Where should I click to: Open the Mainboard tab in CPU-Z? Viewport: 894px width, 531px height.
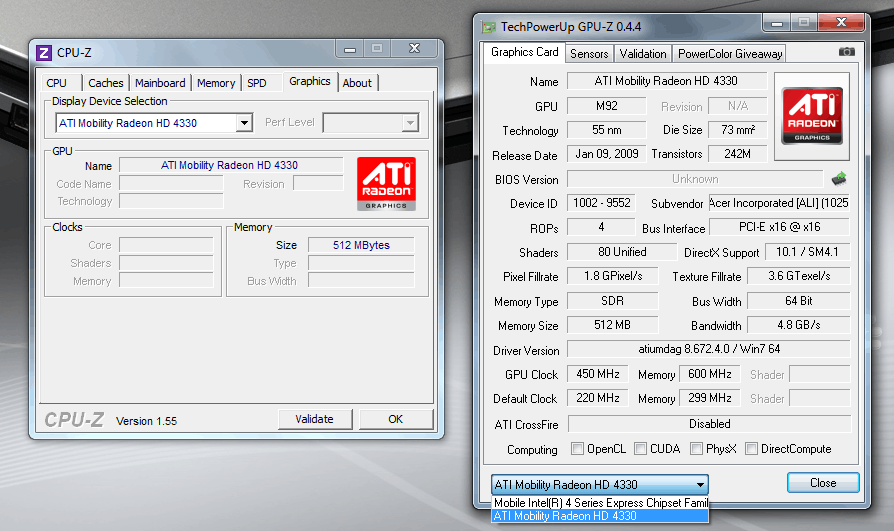(x=160, y=83)
